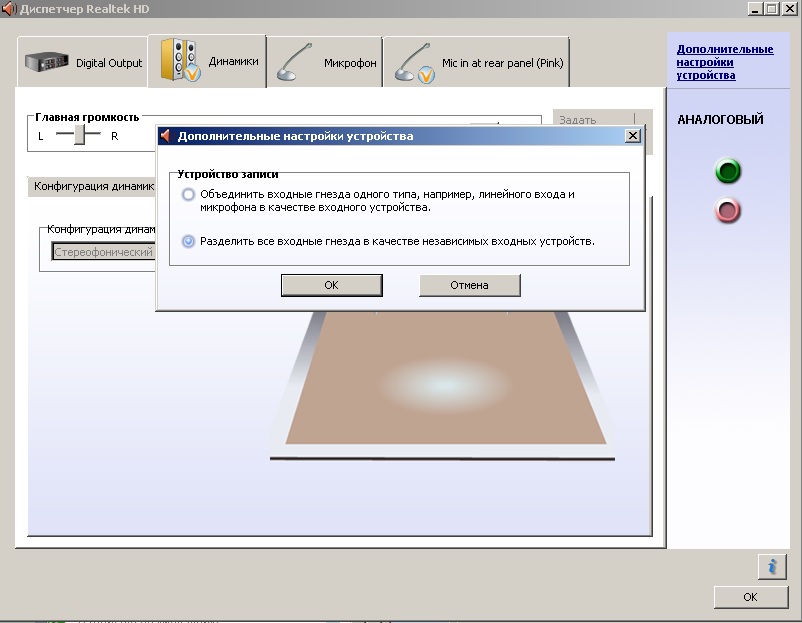Click the Главная громкость label
Viewport: 802px width, 623px height.
(87, 117)
